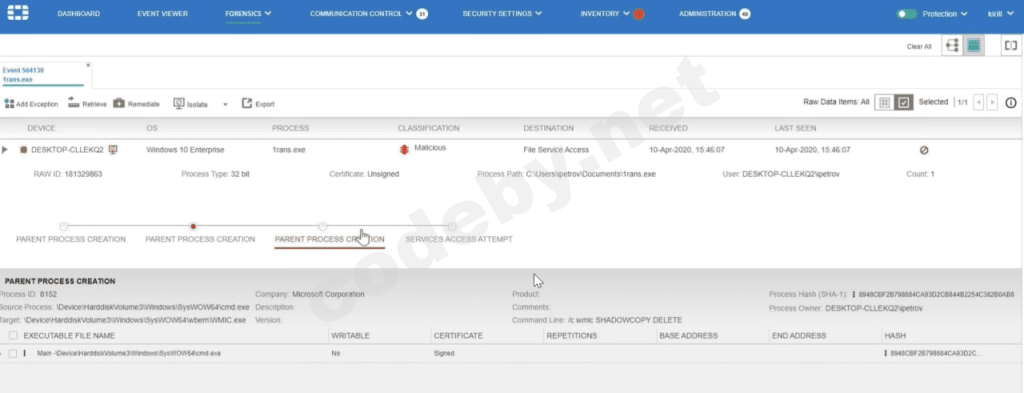The image size is (1024, 393).
Task: Tick the checkbox for the Main cmd.exe row
Action: [x=13, y=353]
